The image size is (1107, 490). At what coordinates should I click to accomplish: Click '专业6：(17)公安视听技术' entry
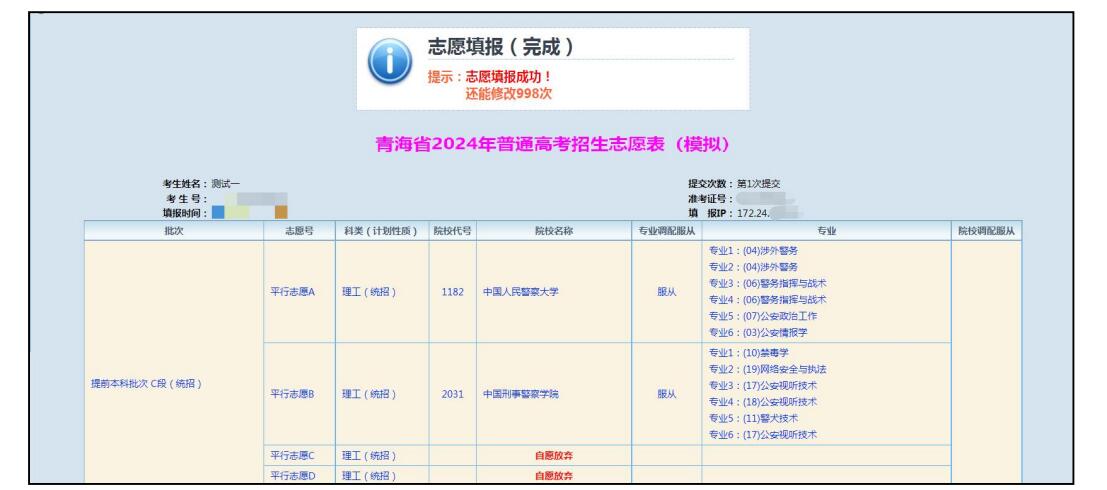(763, 435)
